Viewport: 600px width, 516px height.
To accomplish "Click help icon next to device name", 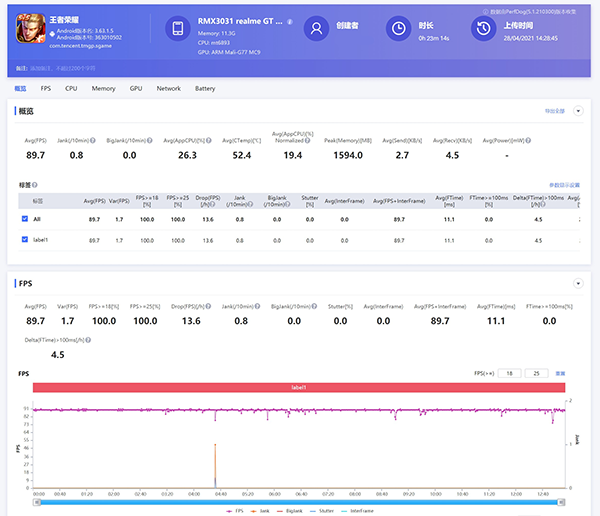I will tap(290, 22).
